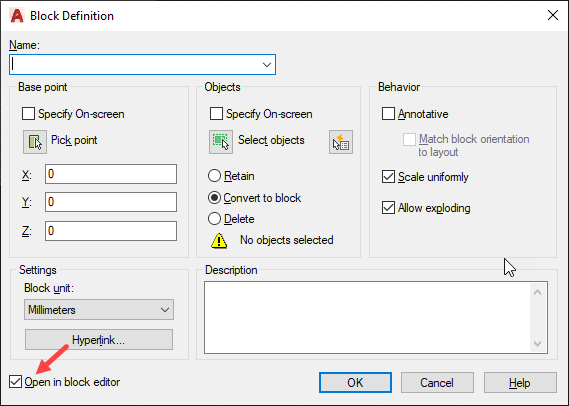Click the Description scrollbar down arrow
The image size is (569, 406).
click(537, 344)
